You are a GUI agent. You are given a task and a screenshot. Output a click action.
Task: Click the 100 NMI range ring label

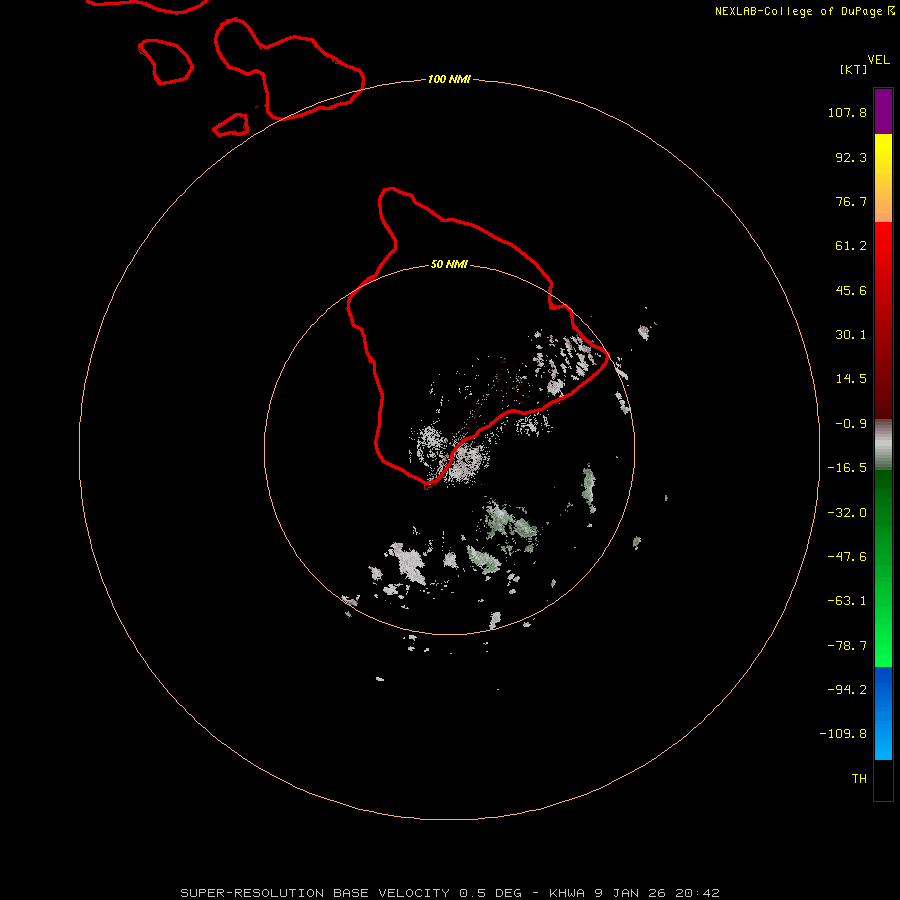(449, 79)
